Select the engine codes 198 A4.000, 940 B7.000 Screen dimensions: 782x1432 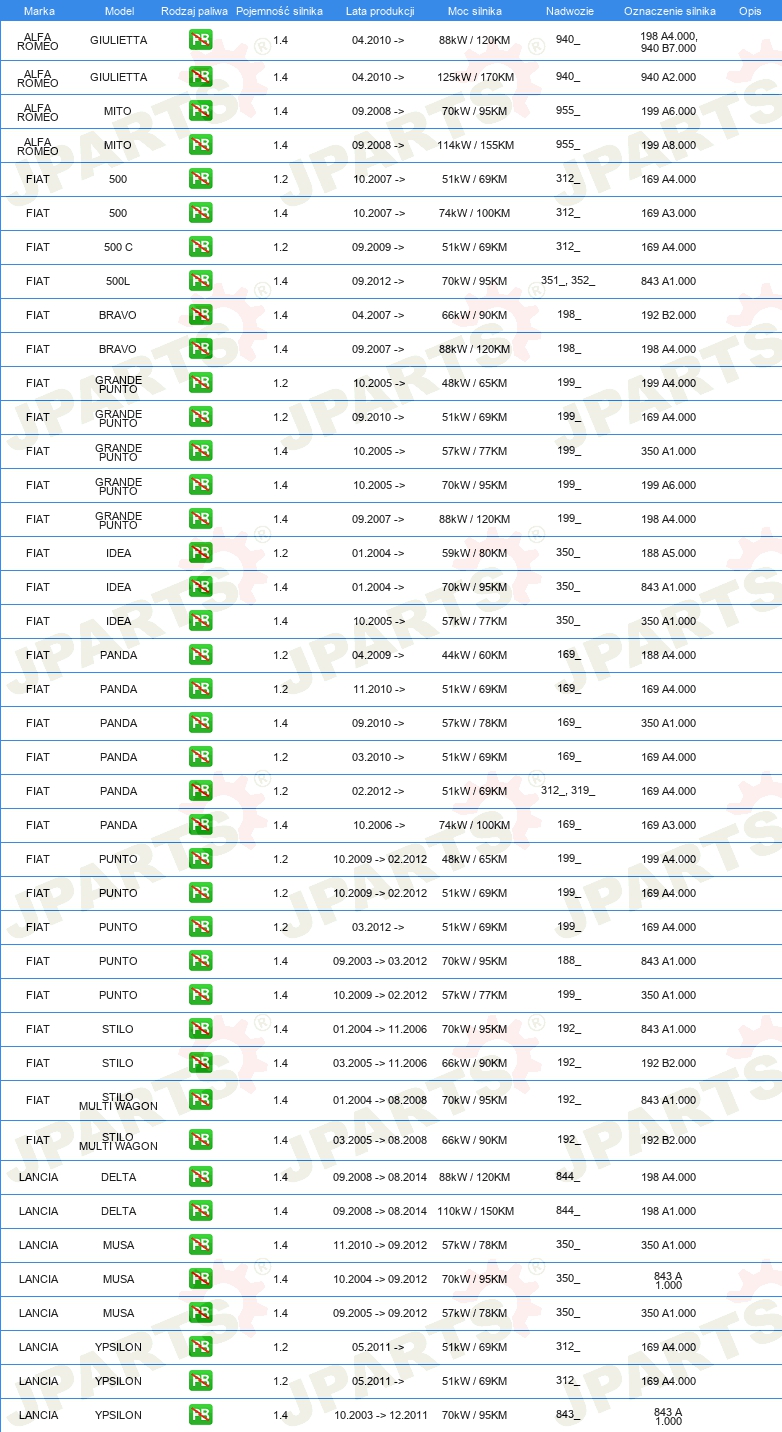point(668,41)
